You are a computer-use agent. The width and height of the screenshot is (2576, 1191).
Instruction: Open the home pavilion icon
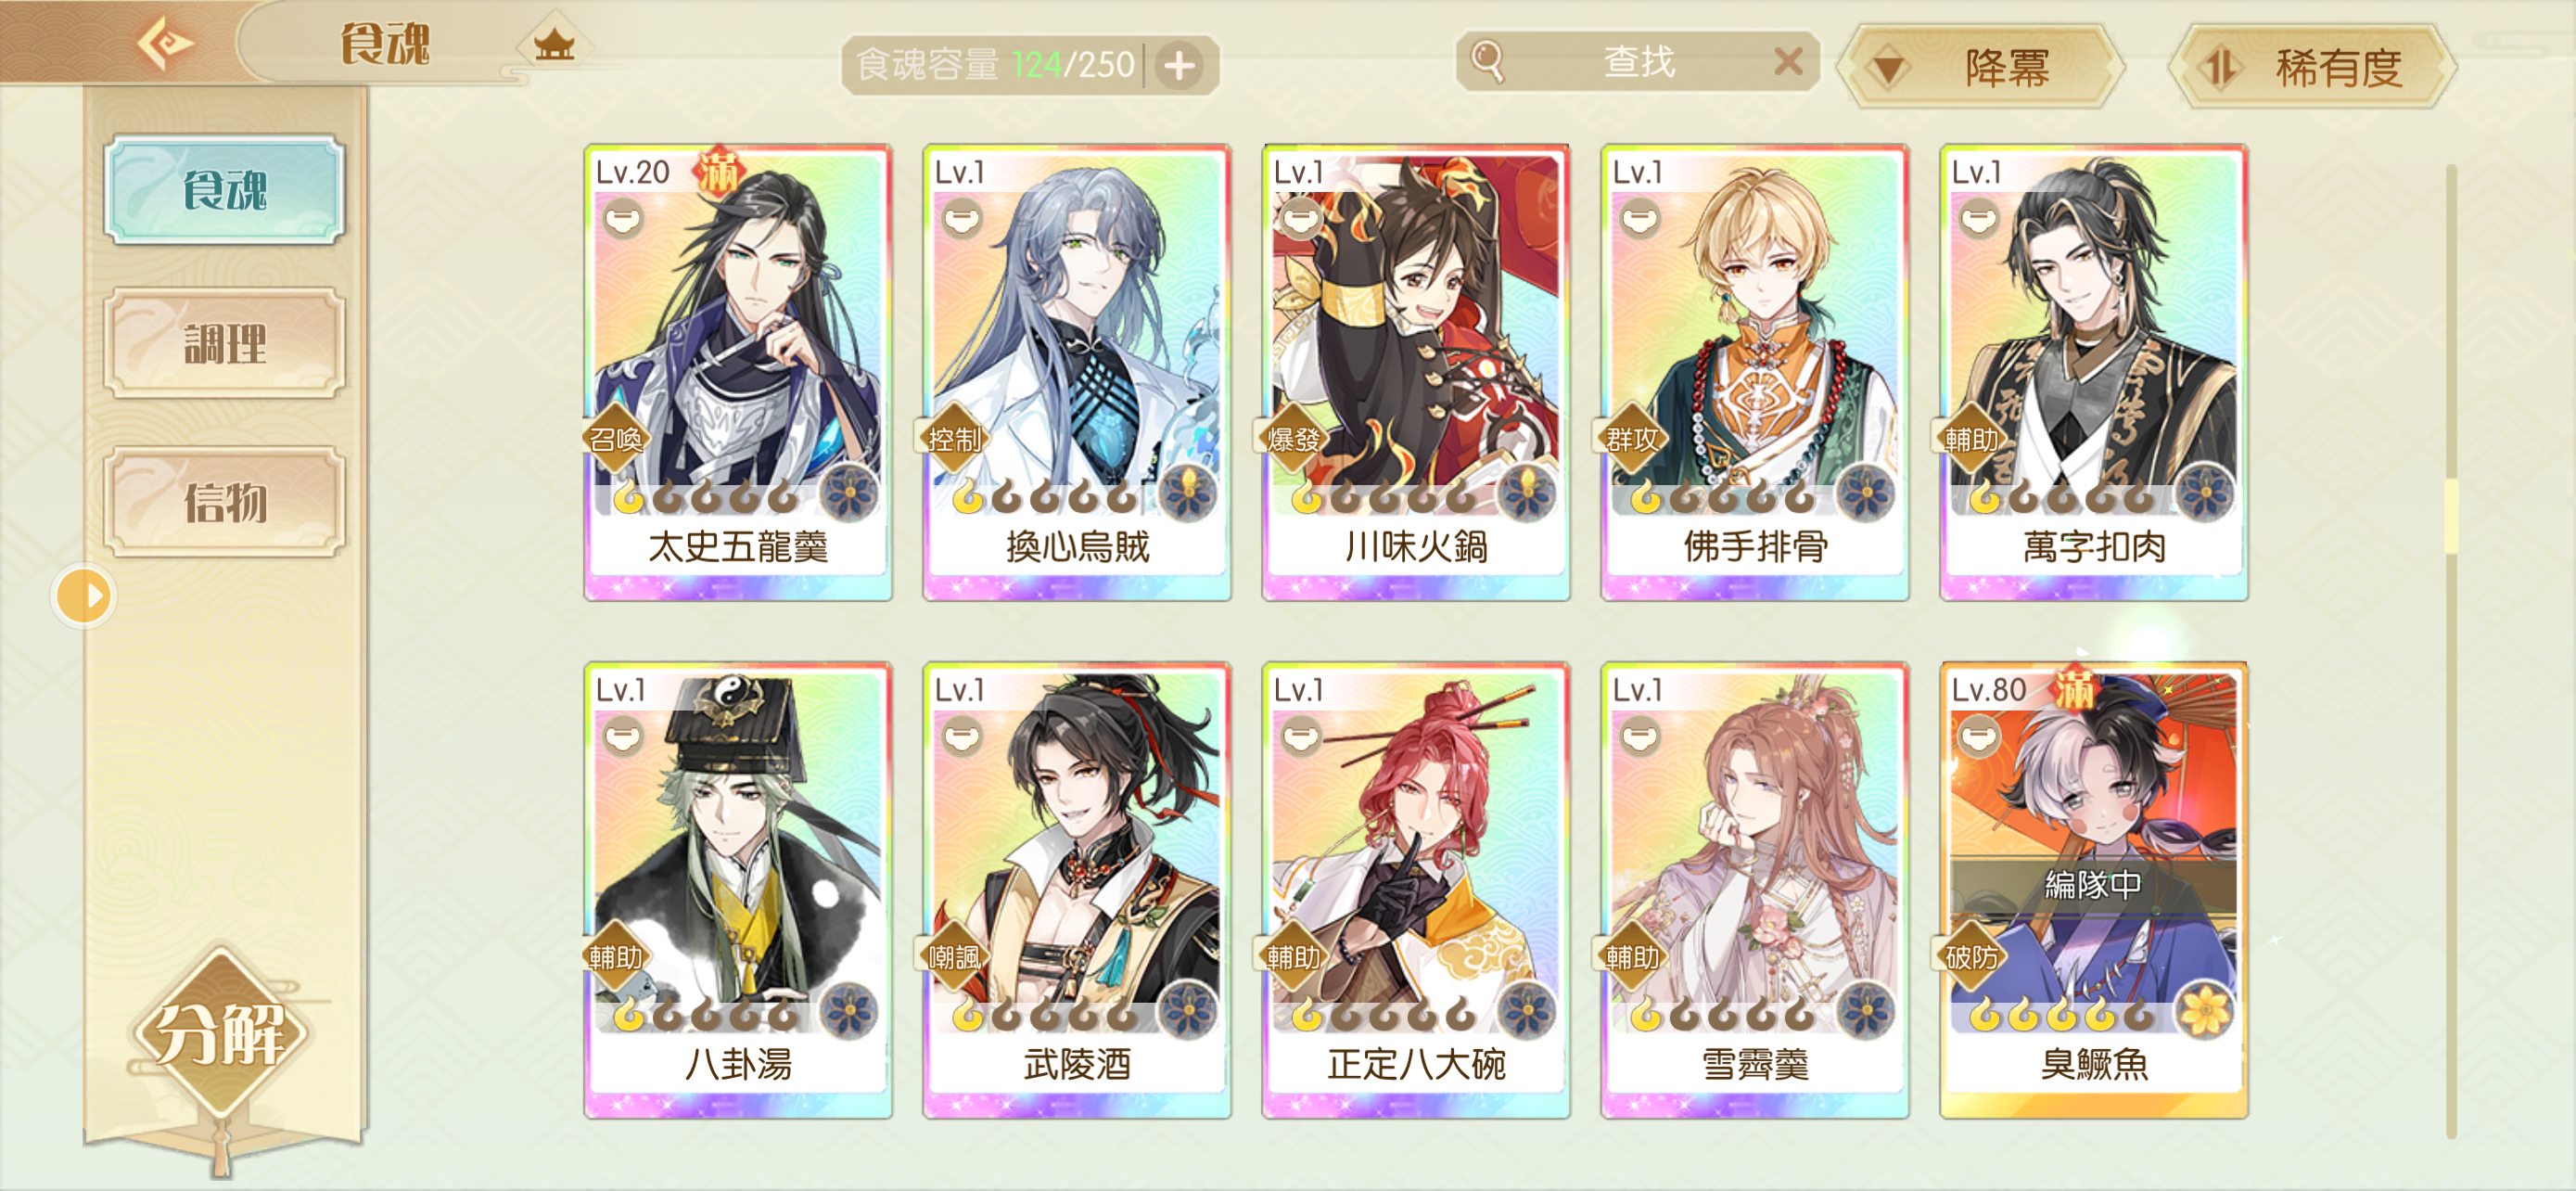(553, 43)
